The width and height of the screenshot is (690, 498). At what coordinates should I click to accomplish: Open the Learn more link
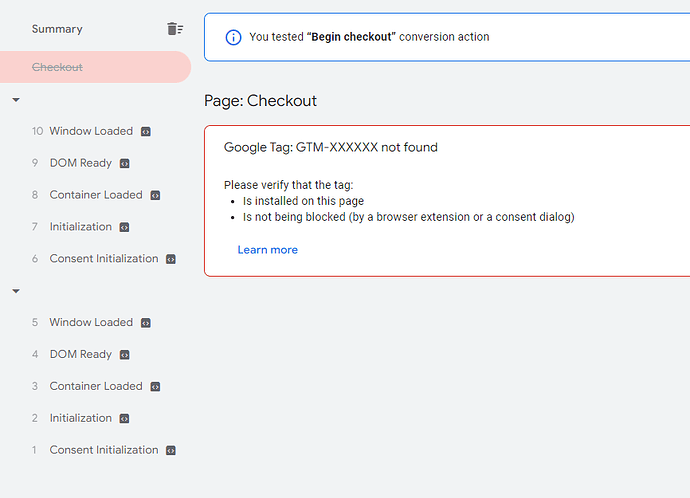point(267,250)
